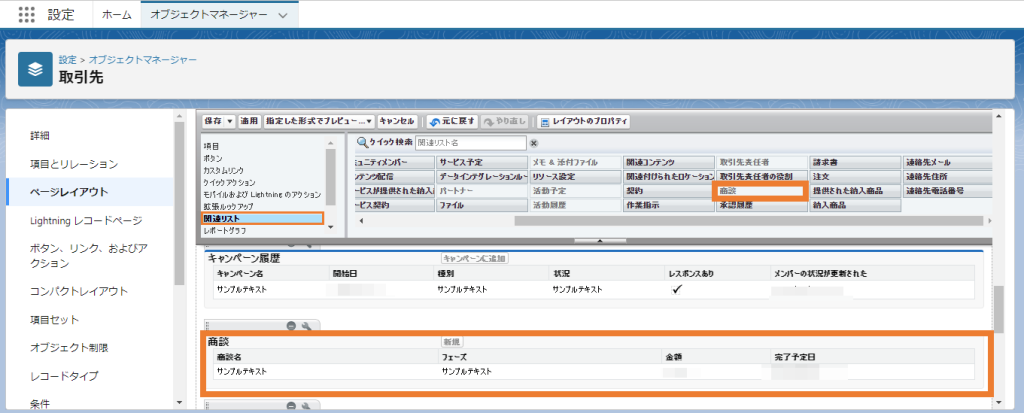This screenshot has width=1024, height=413.
Task: Open 項目セット in the sidebar
Action: 54,320
